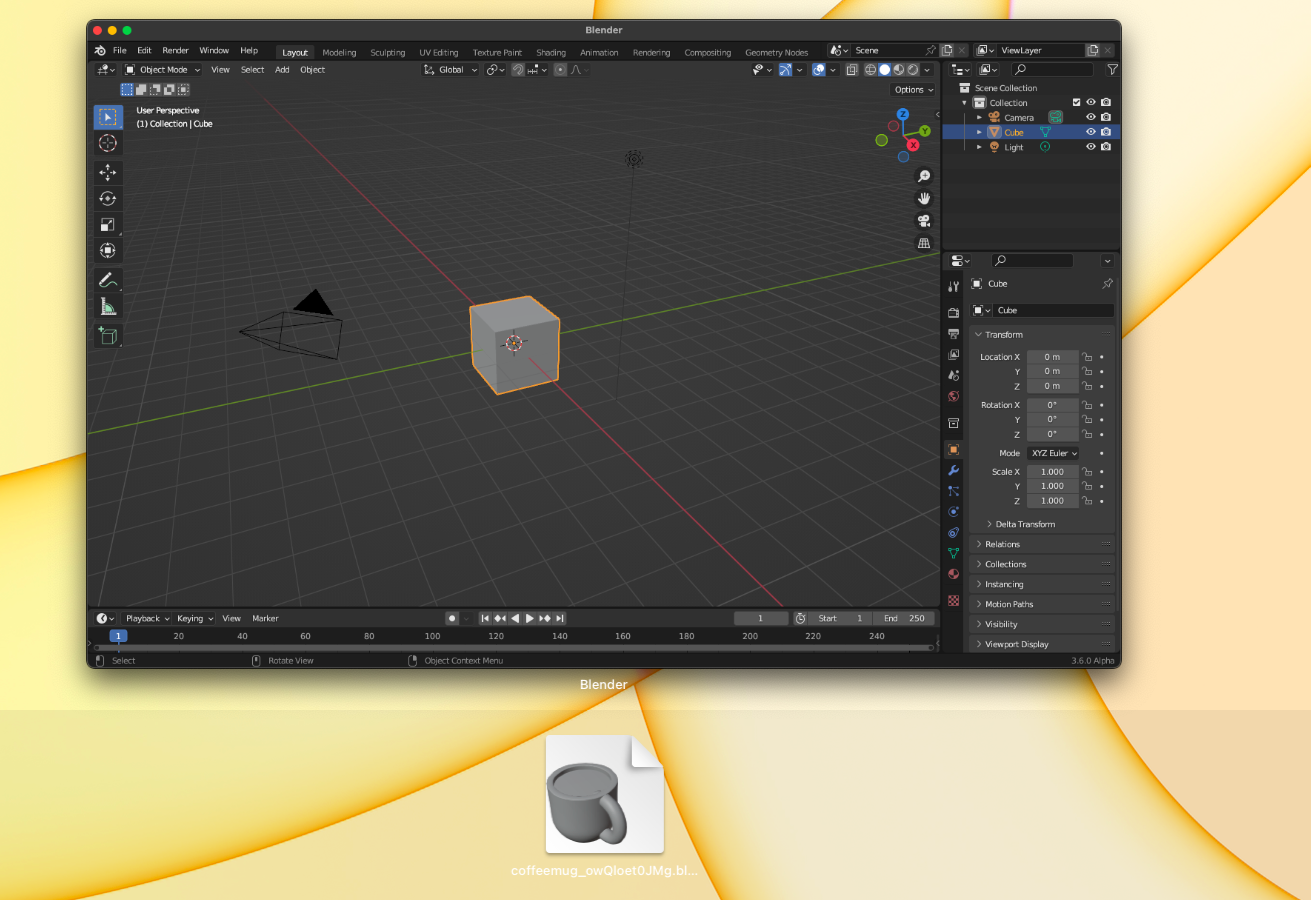Viewport: 1311px width, 900px height.
Task: Open the Material properties tab icon
Action: (x=953, y=574)
